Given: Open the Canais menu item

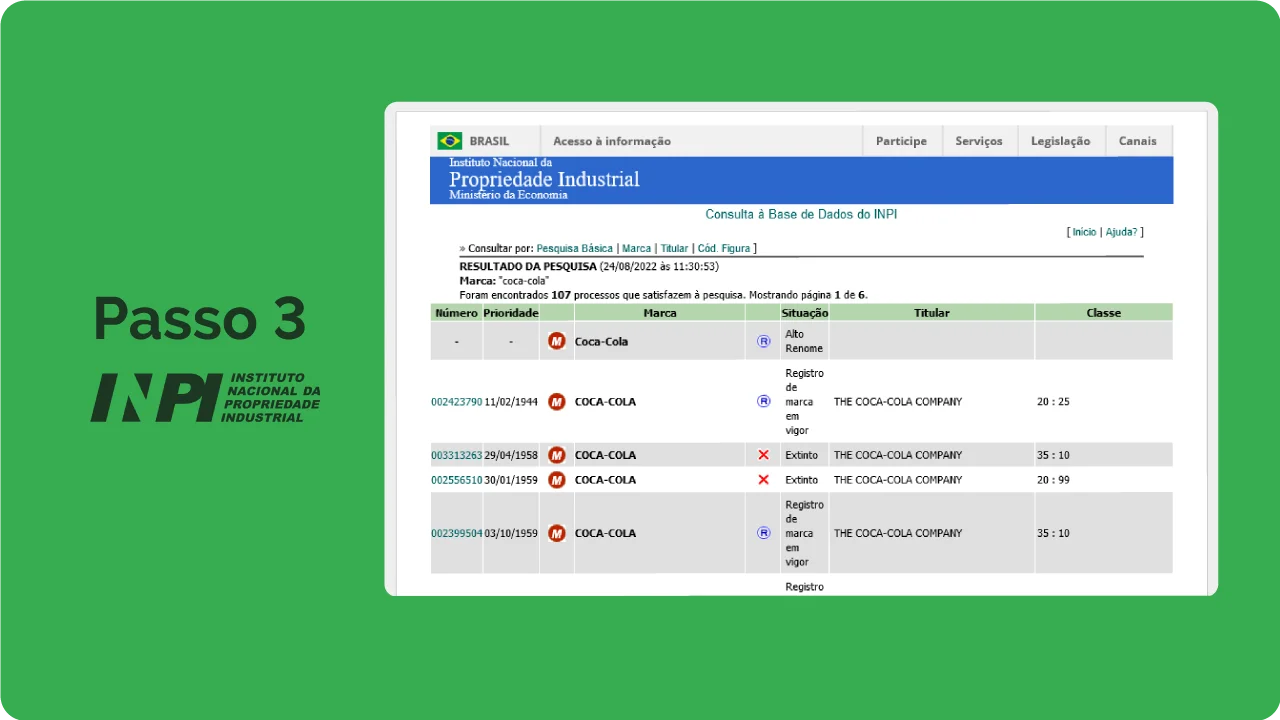Looking at the screenshot, I should [x=1138, y=141].
